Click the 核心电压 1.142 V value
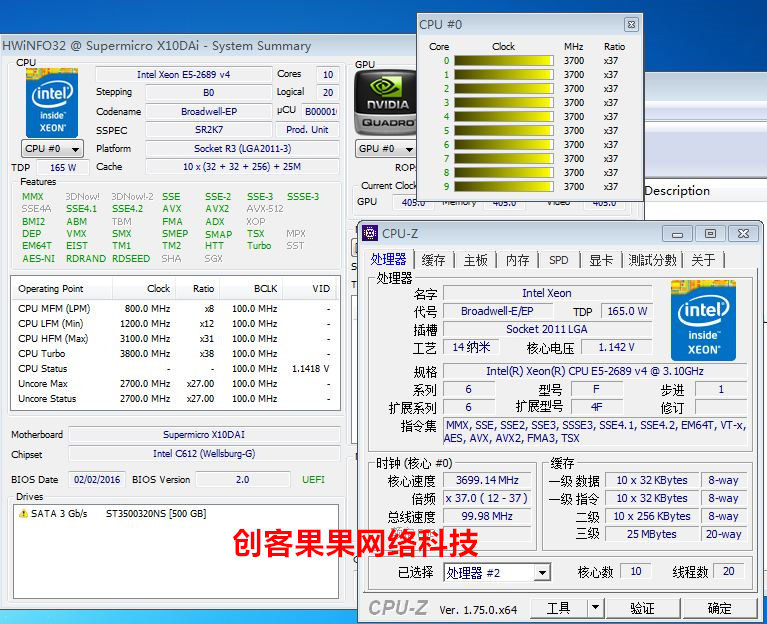The width and height of the screenshot is (767, 624). point(616,347)
